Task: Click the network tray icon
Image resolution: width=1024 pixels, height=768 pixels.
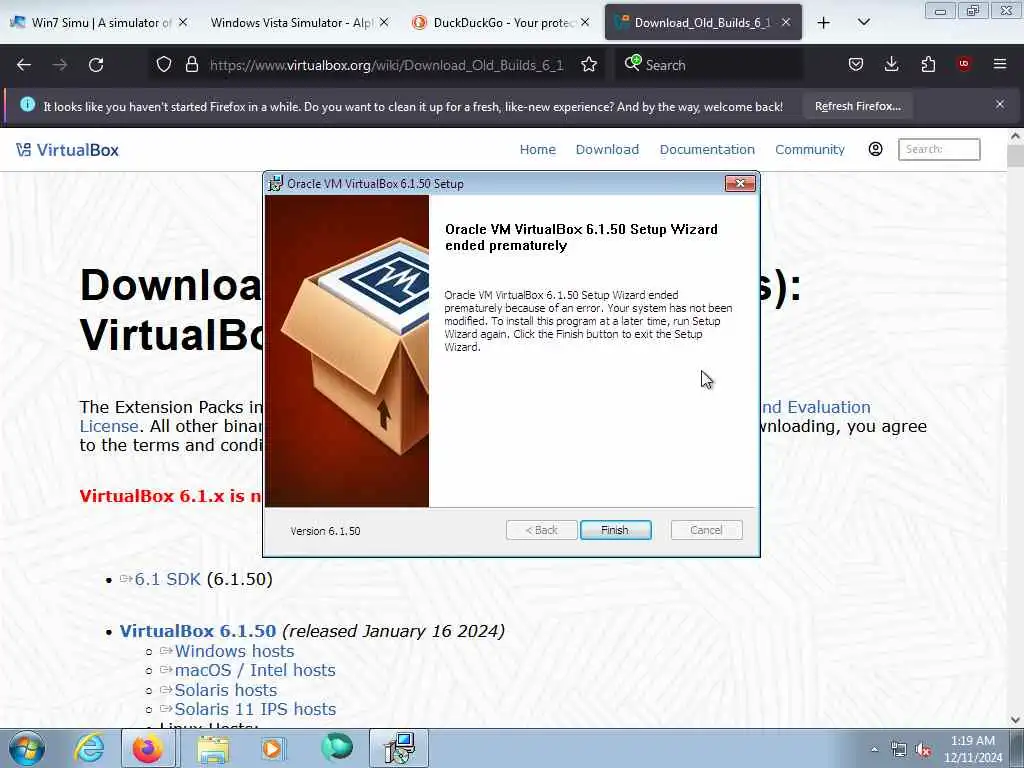Action: pos(899,750)
